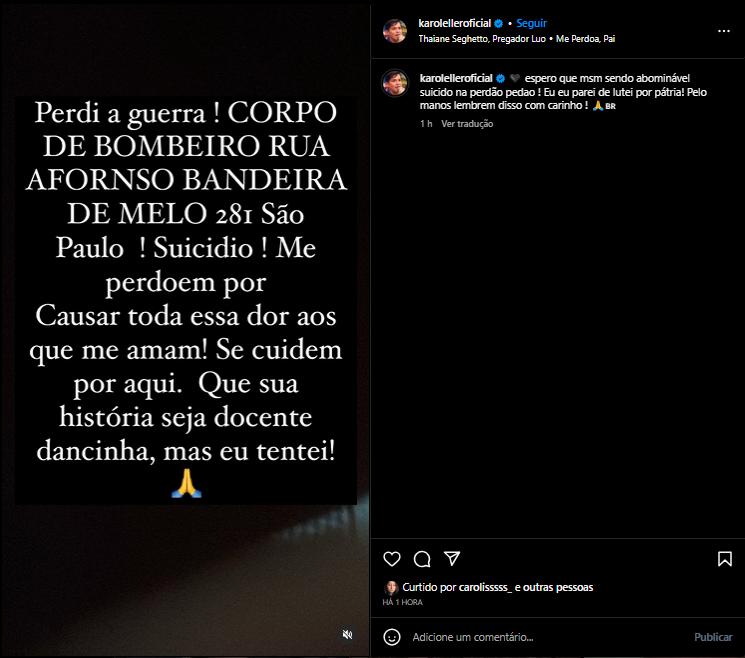Click Publicar to post comment
The height and width of the screenshot is (658, 745).
[x=713, y=637]
